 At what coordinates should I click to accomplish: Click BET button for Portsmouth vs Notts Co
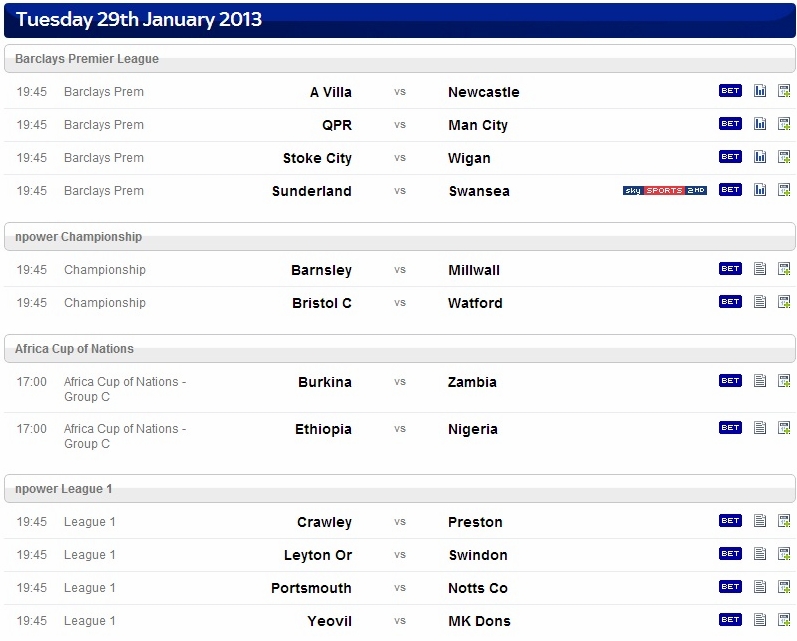coord(730,587)
